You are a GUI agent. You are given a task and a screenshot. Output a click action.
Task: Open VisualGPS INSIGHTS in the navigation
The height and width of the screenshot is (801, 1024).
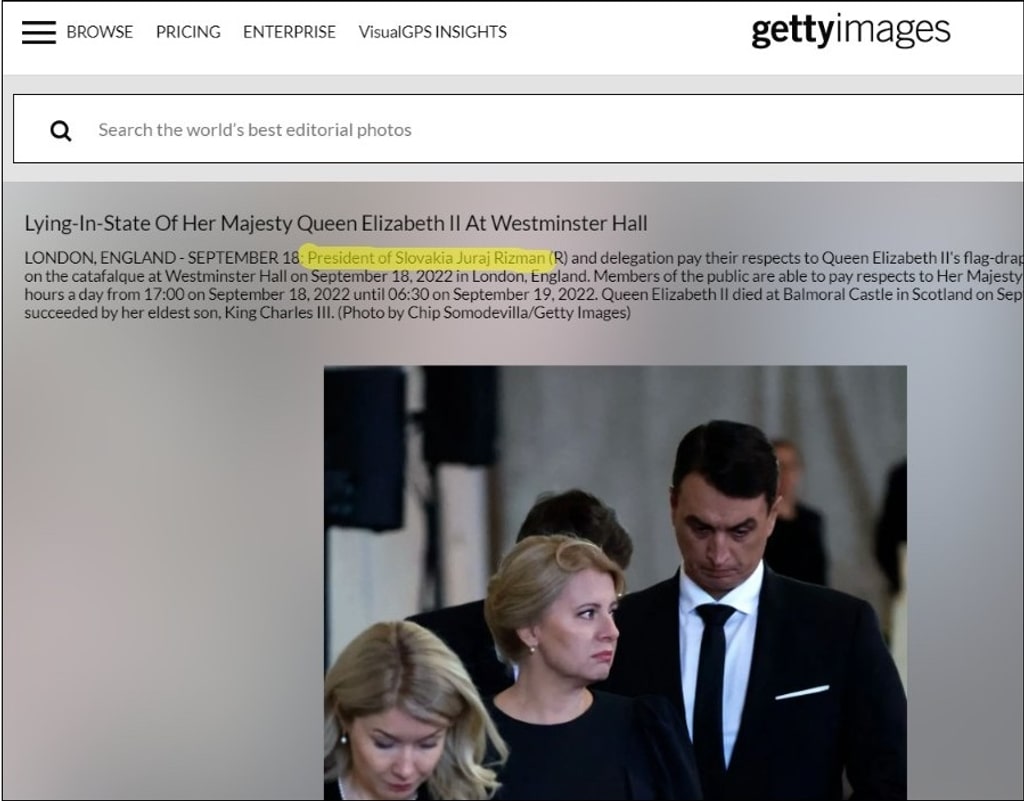(x=432, y=32)
